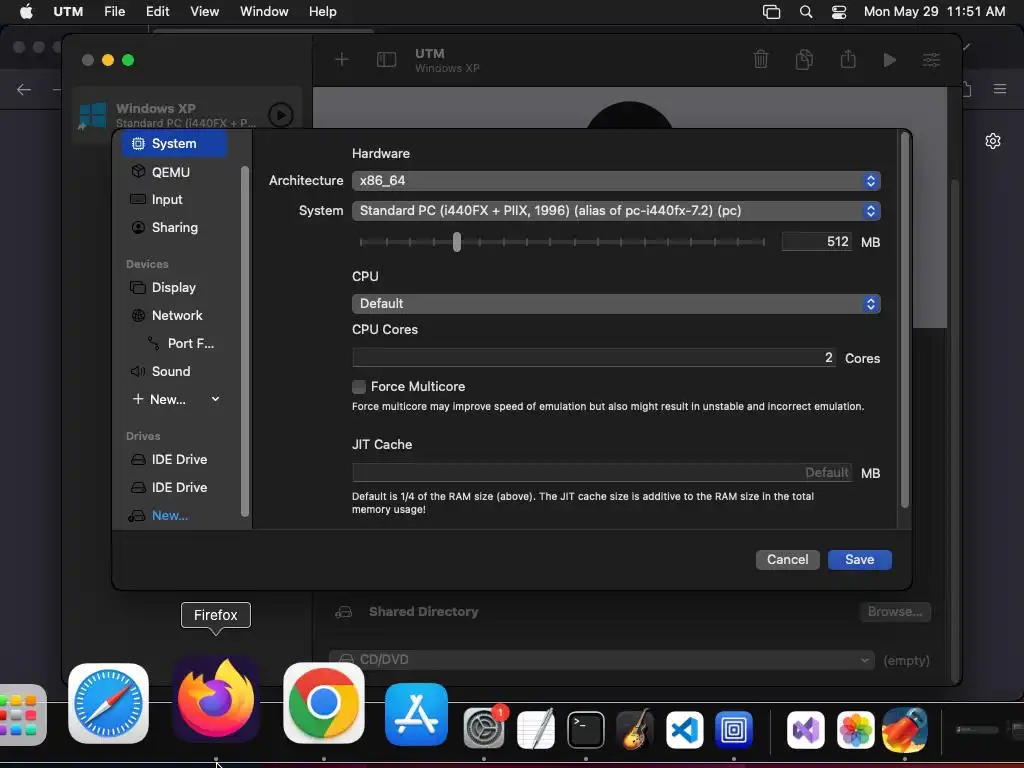This screenshot has width=1024, height=768.
Task: Open GarageBand from the Dock
Action: [634, 729]
